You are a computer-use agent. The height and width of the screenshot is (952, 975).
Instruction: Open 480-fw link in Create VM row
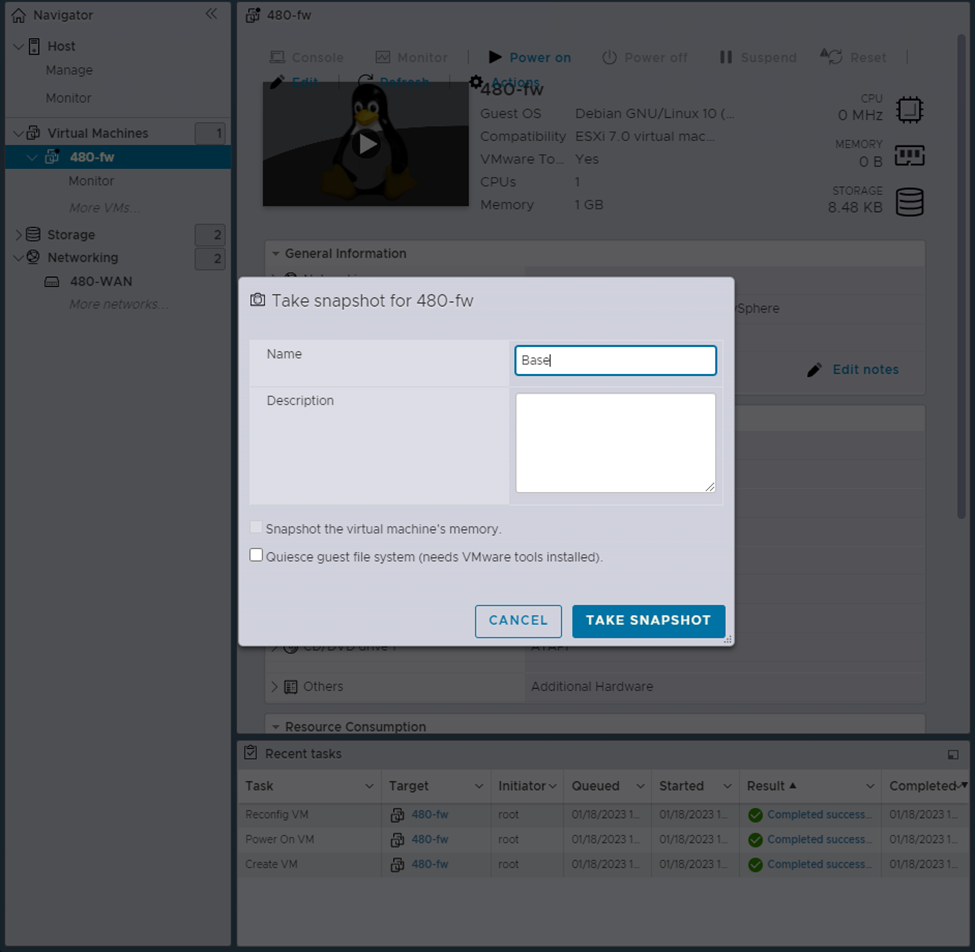(430, 864)
